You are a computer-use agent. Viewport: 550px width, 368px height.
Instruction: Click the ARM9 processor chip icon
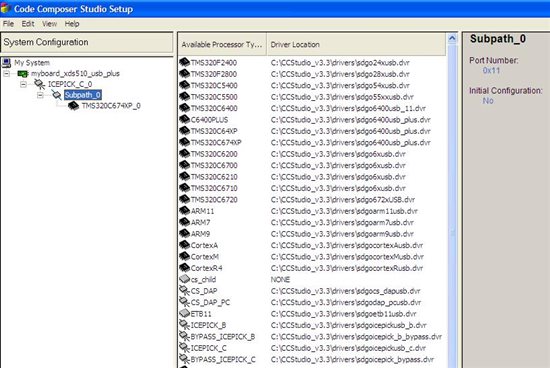[185, 234]
